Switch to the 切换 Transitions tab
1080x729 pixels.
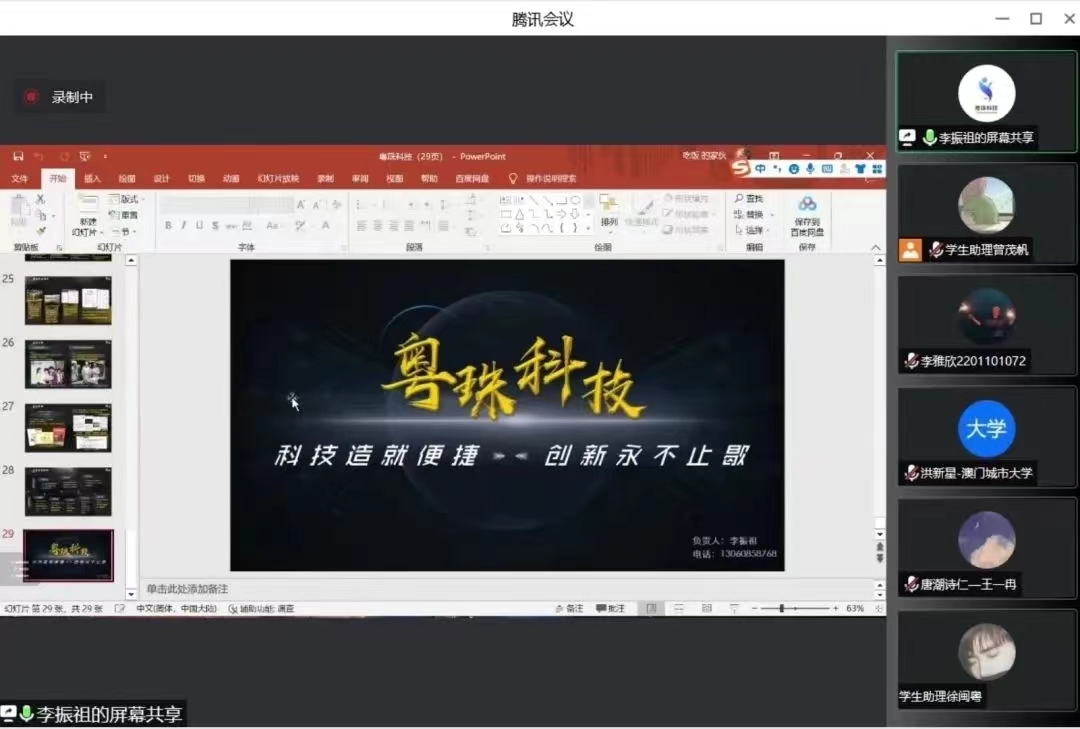pos(196,178)
